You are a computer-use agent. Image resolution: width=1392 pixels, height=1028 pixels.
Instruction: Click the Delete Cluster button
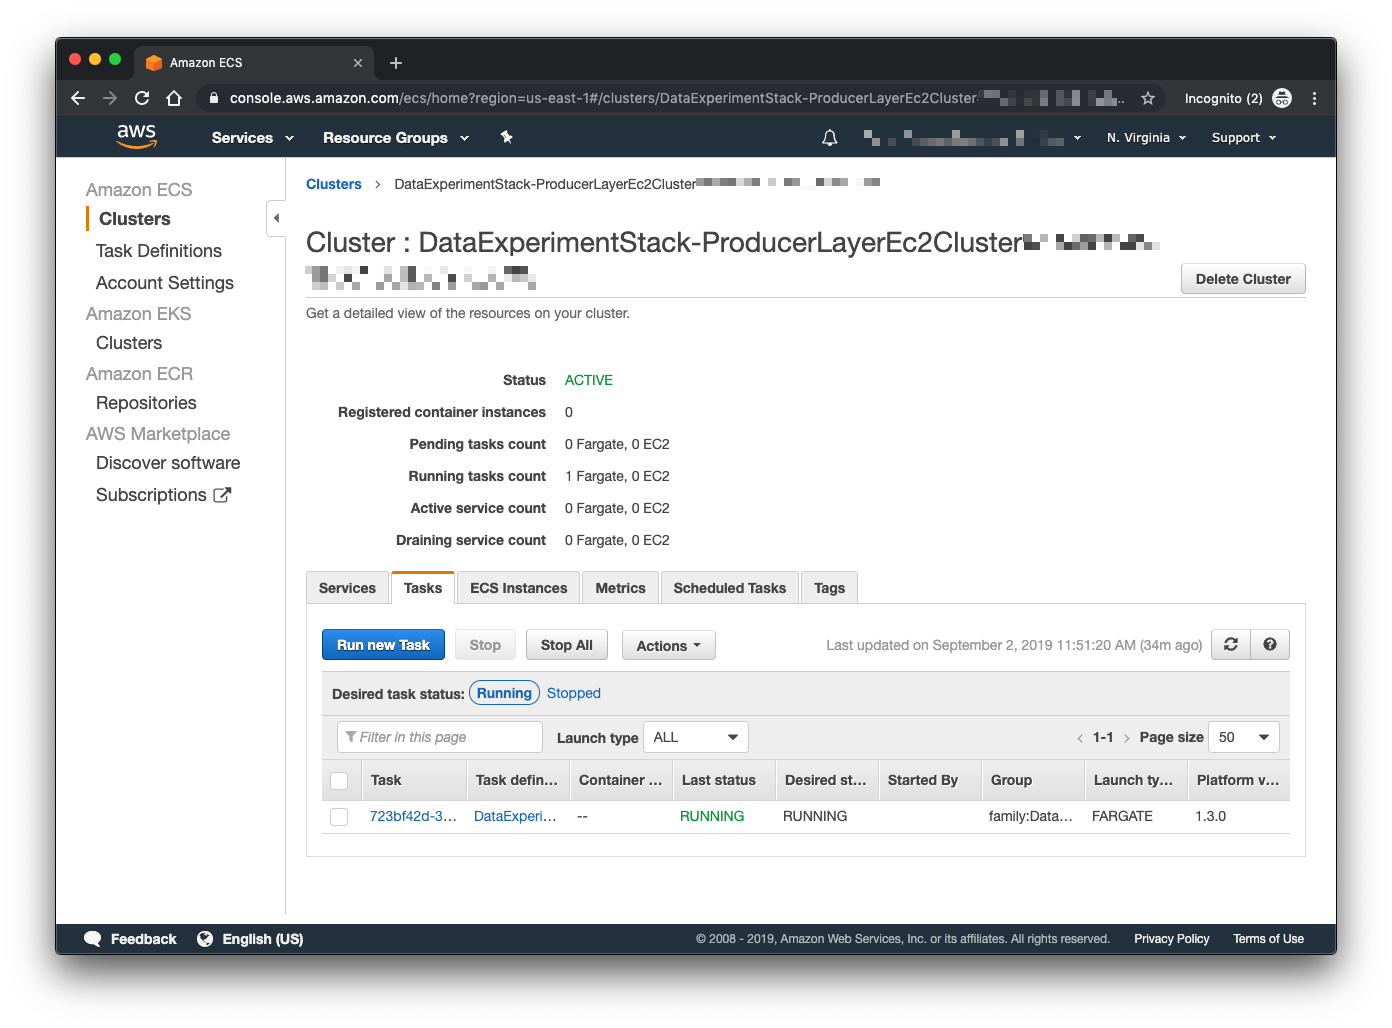click(x=1243, y=279)
